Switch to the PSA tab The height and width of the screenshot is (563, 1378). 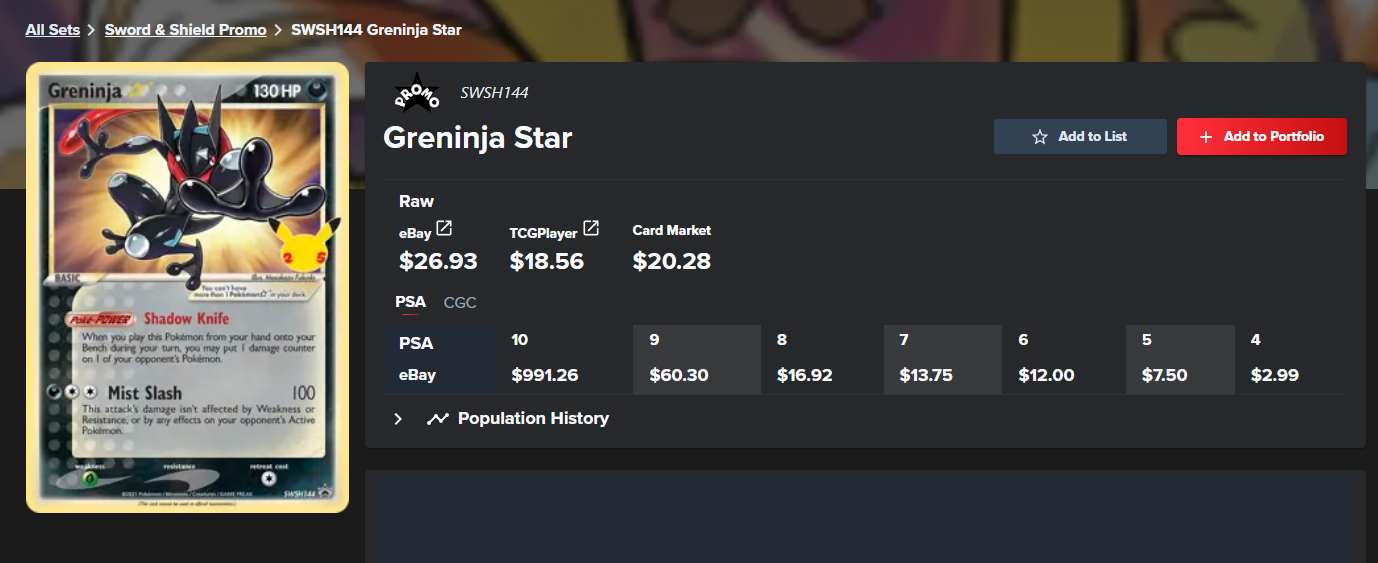(x=410, y=302)
